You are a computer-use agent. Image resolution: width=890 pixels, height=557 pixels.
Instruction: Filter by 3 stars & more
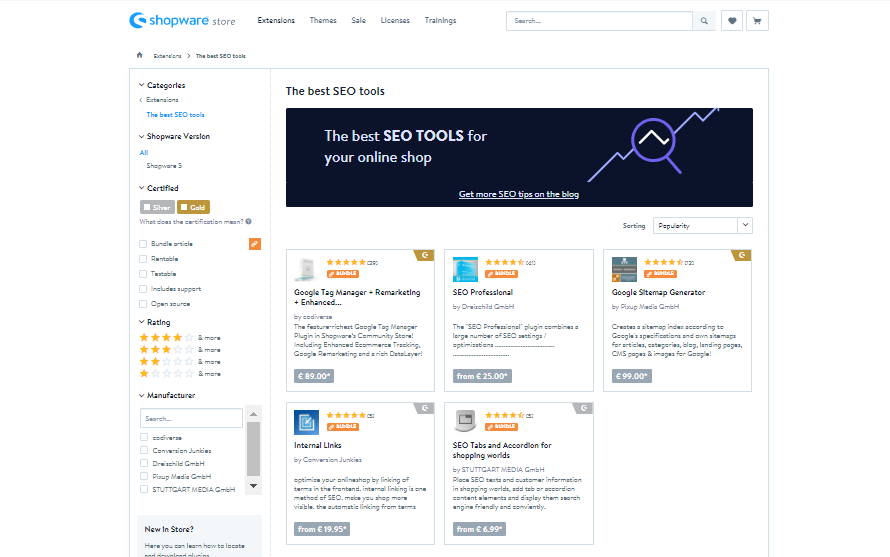point(180,350)
